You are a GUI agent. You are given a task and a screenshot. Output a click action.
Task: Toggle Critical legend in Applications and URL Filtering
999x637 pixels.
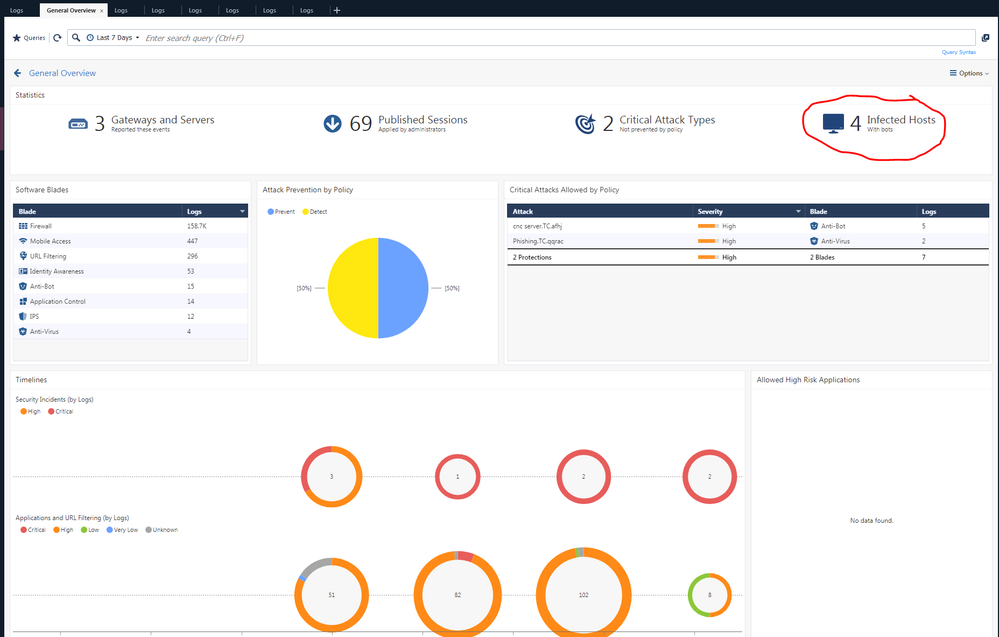tap(33, 530)
